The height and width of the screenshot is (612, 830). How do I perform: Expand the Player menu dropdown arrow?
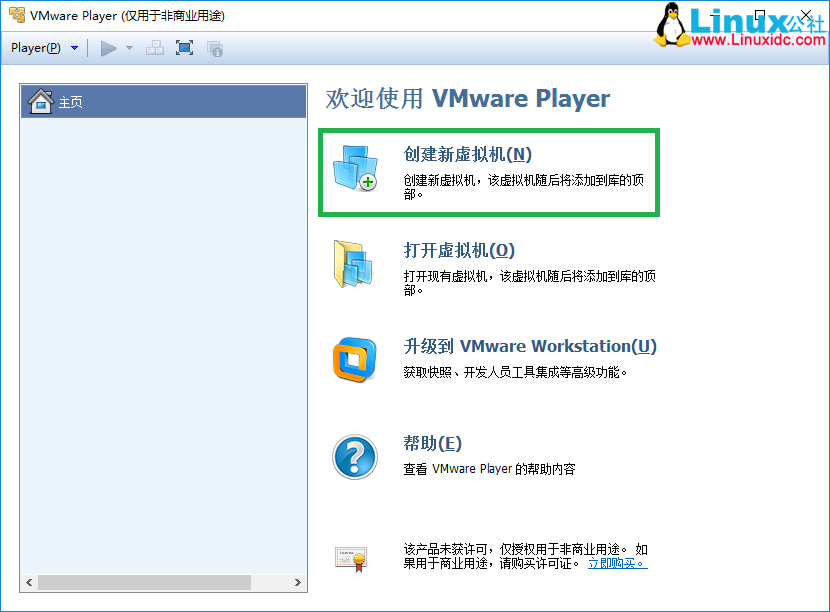click(x=75, y=48)
